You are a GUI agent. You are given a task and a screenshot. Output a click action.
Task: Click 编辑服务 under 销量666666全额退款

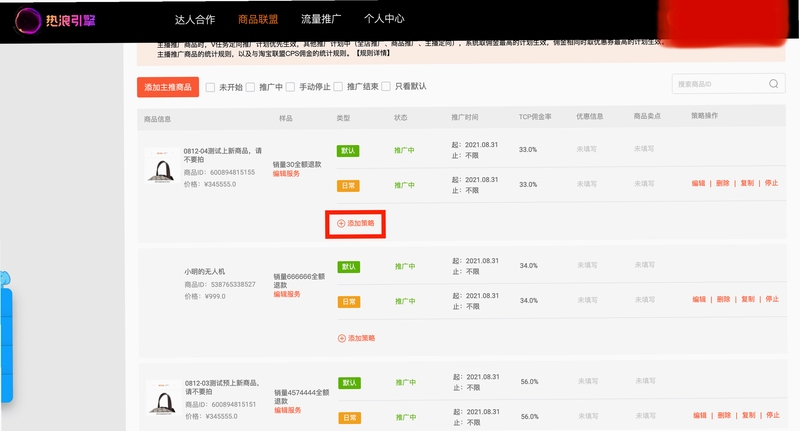(287, 294)
